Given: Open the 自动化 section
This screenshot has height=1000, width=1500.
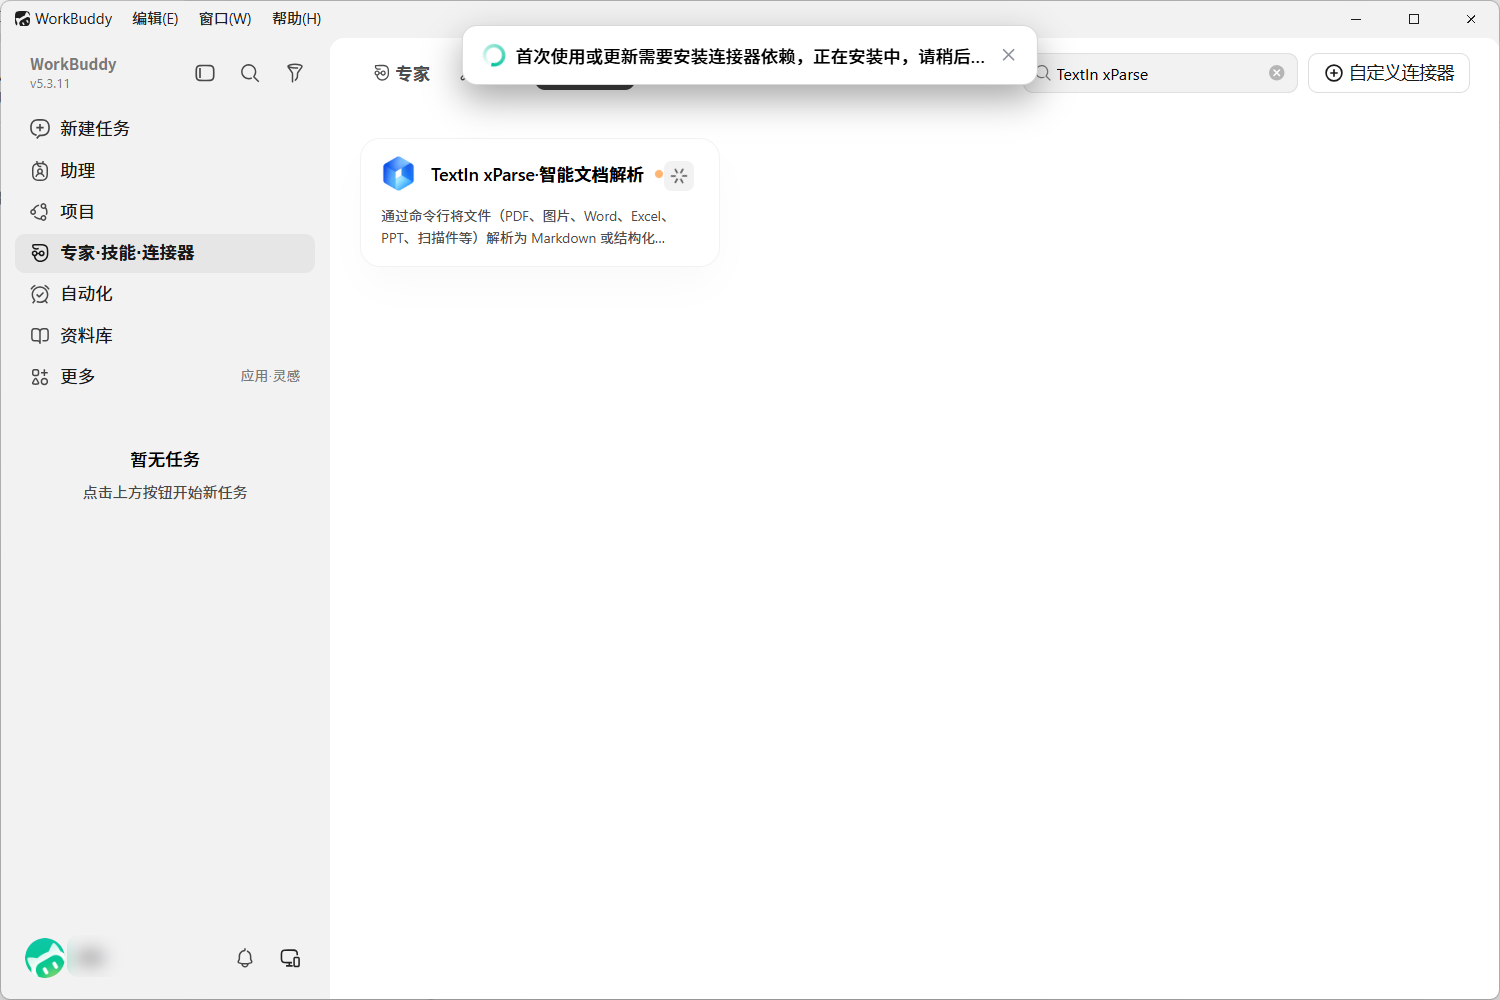Looking at the screenshot, I should [165, 294].
